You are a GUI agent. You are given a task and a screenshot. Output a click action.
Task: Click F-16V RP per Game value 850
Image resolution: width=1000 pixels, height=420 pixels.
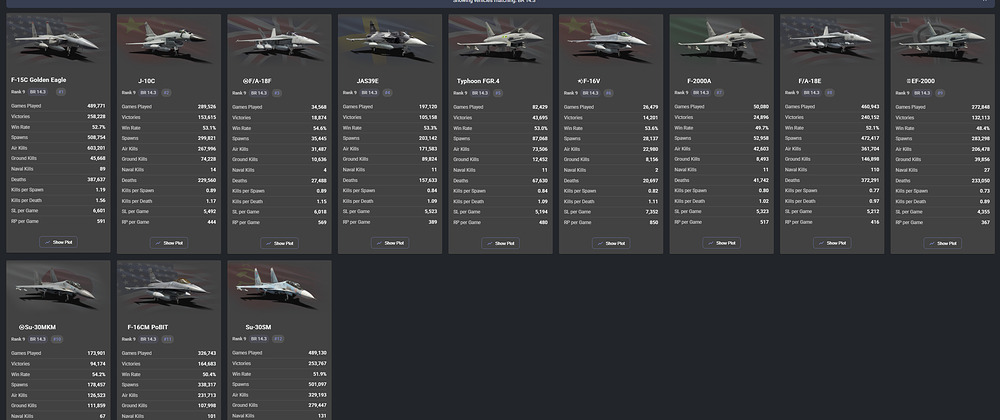[x=653, y=222]
